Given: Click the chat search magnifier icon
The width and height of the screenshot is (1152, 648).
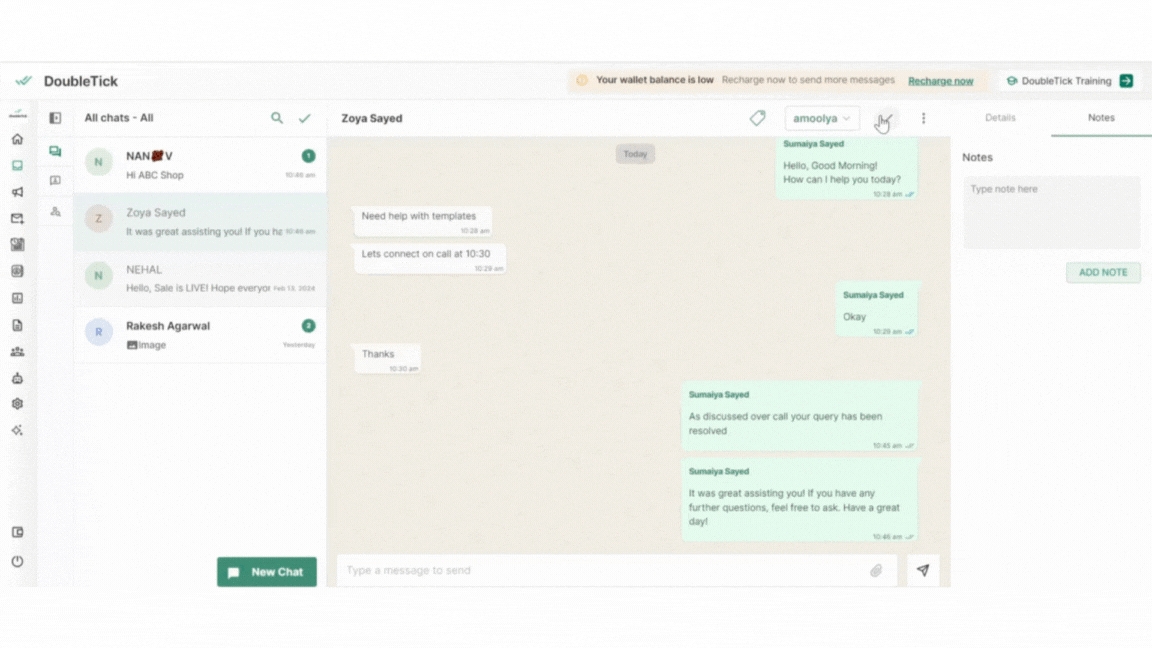Looking at the screenshot, I should click(x=277, y=118).
